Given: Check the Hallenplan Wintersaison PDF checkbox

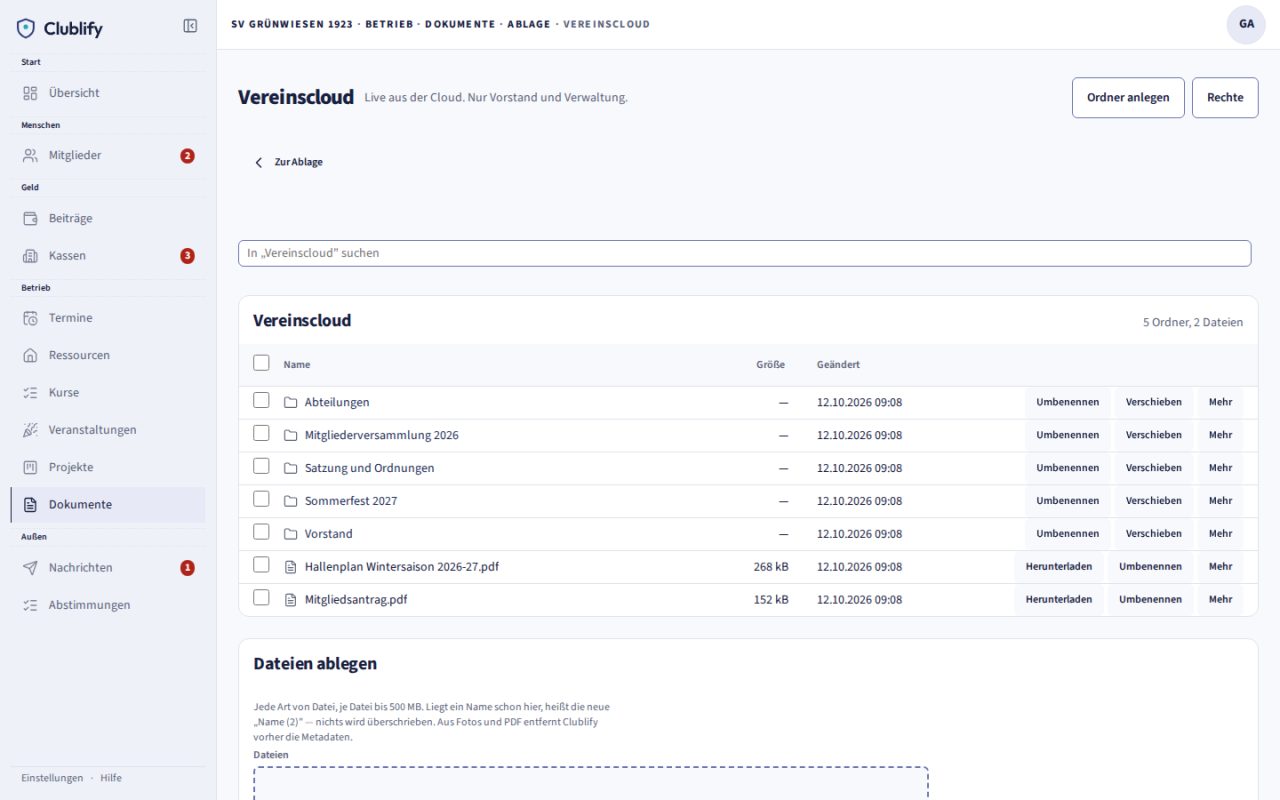Looking at the screenshot, I should coord(261,565).
